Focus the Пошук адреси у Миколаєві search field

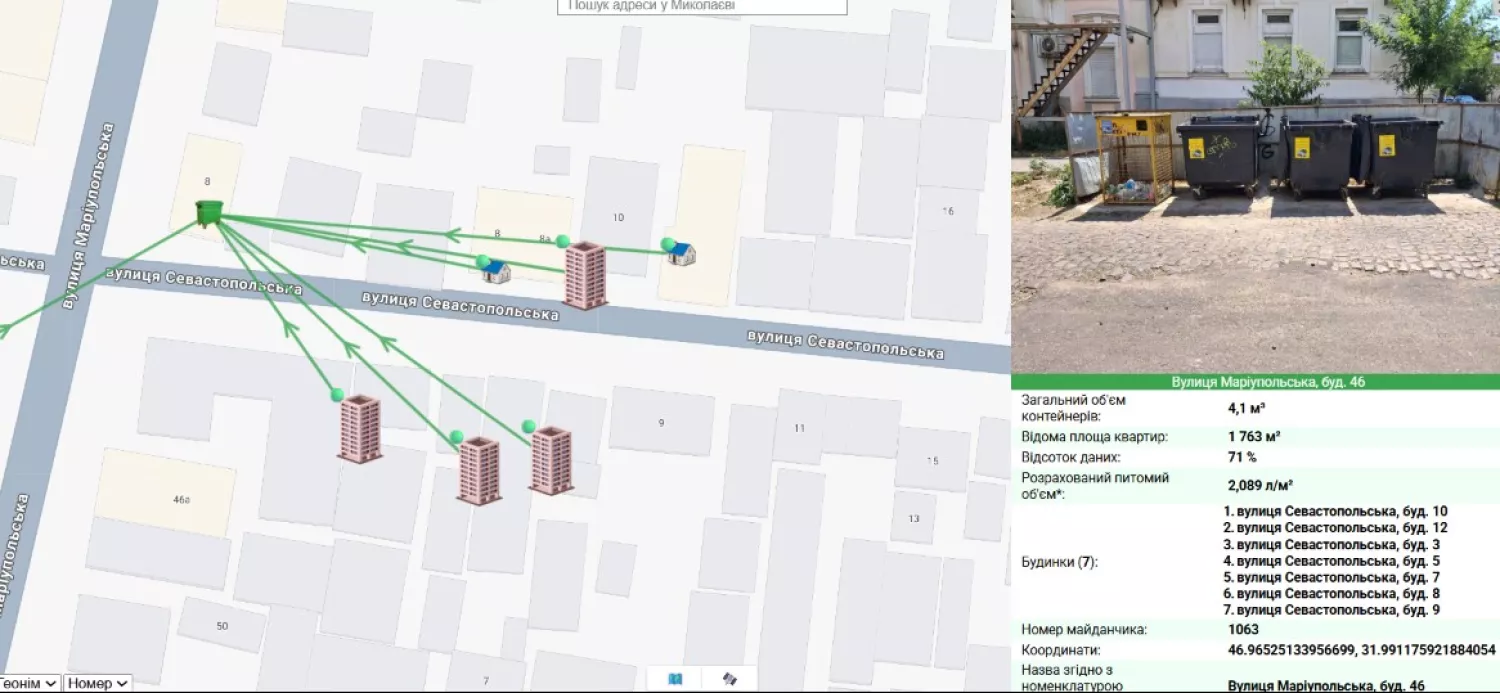[702, 7]
